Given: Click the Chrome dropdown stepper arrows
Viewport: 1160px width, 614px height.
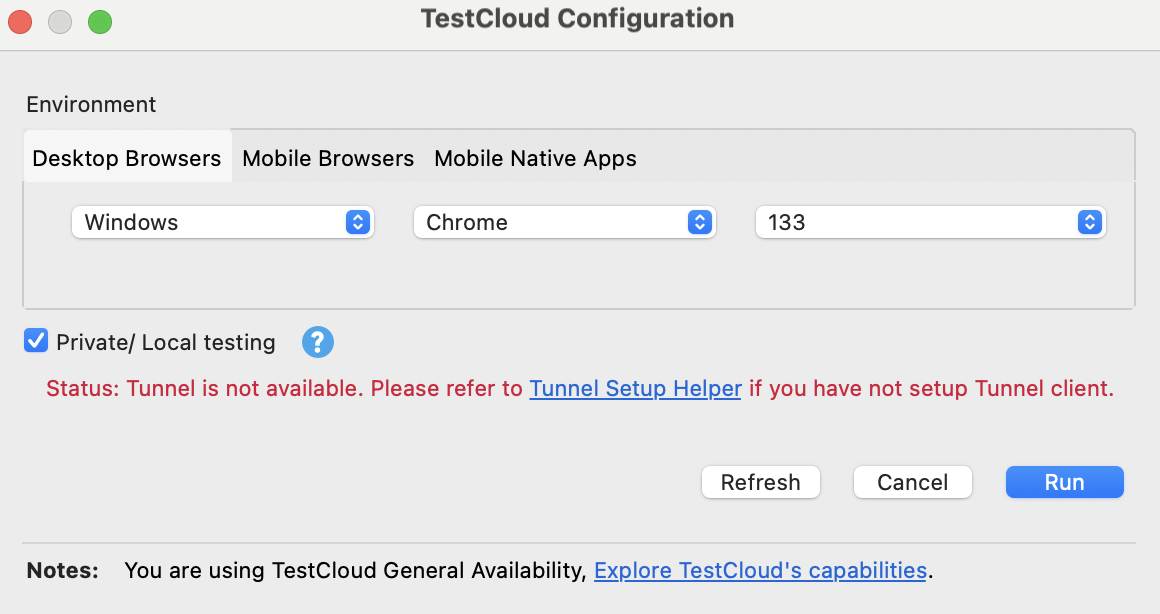Looking at the screenshot, I should tap(699, 222).
